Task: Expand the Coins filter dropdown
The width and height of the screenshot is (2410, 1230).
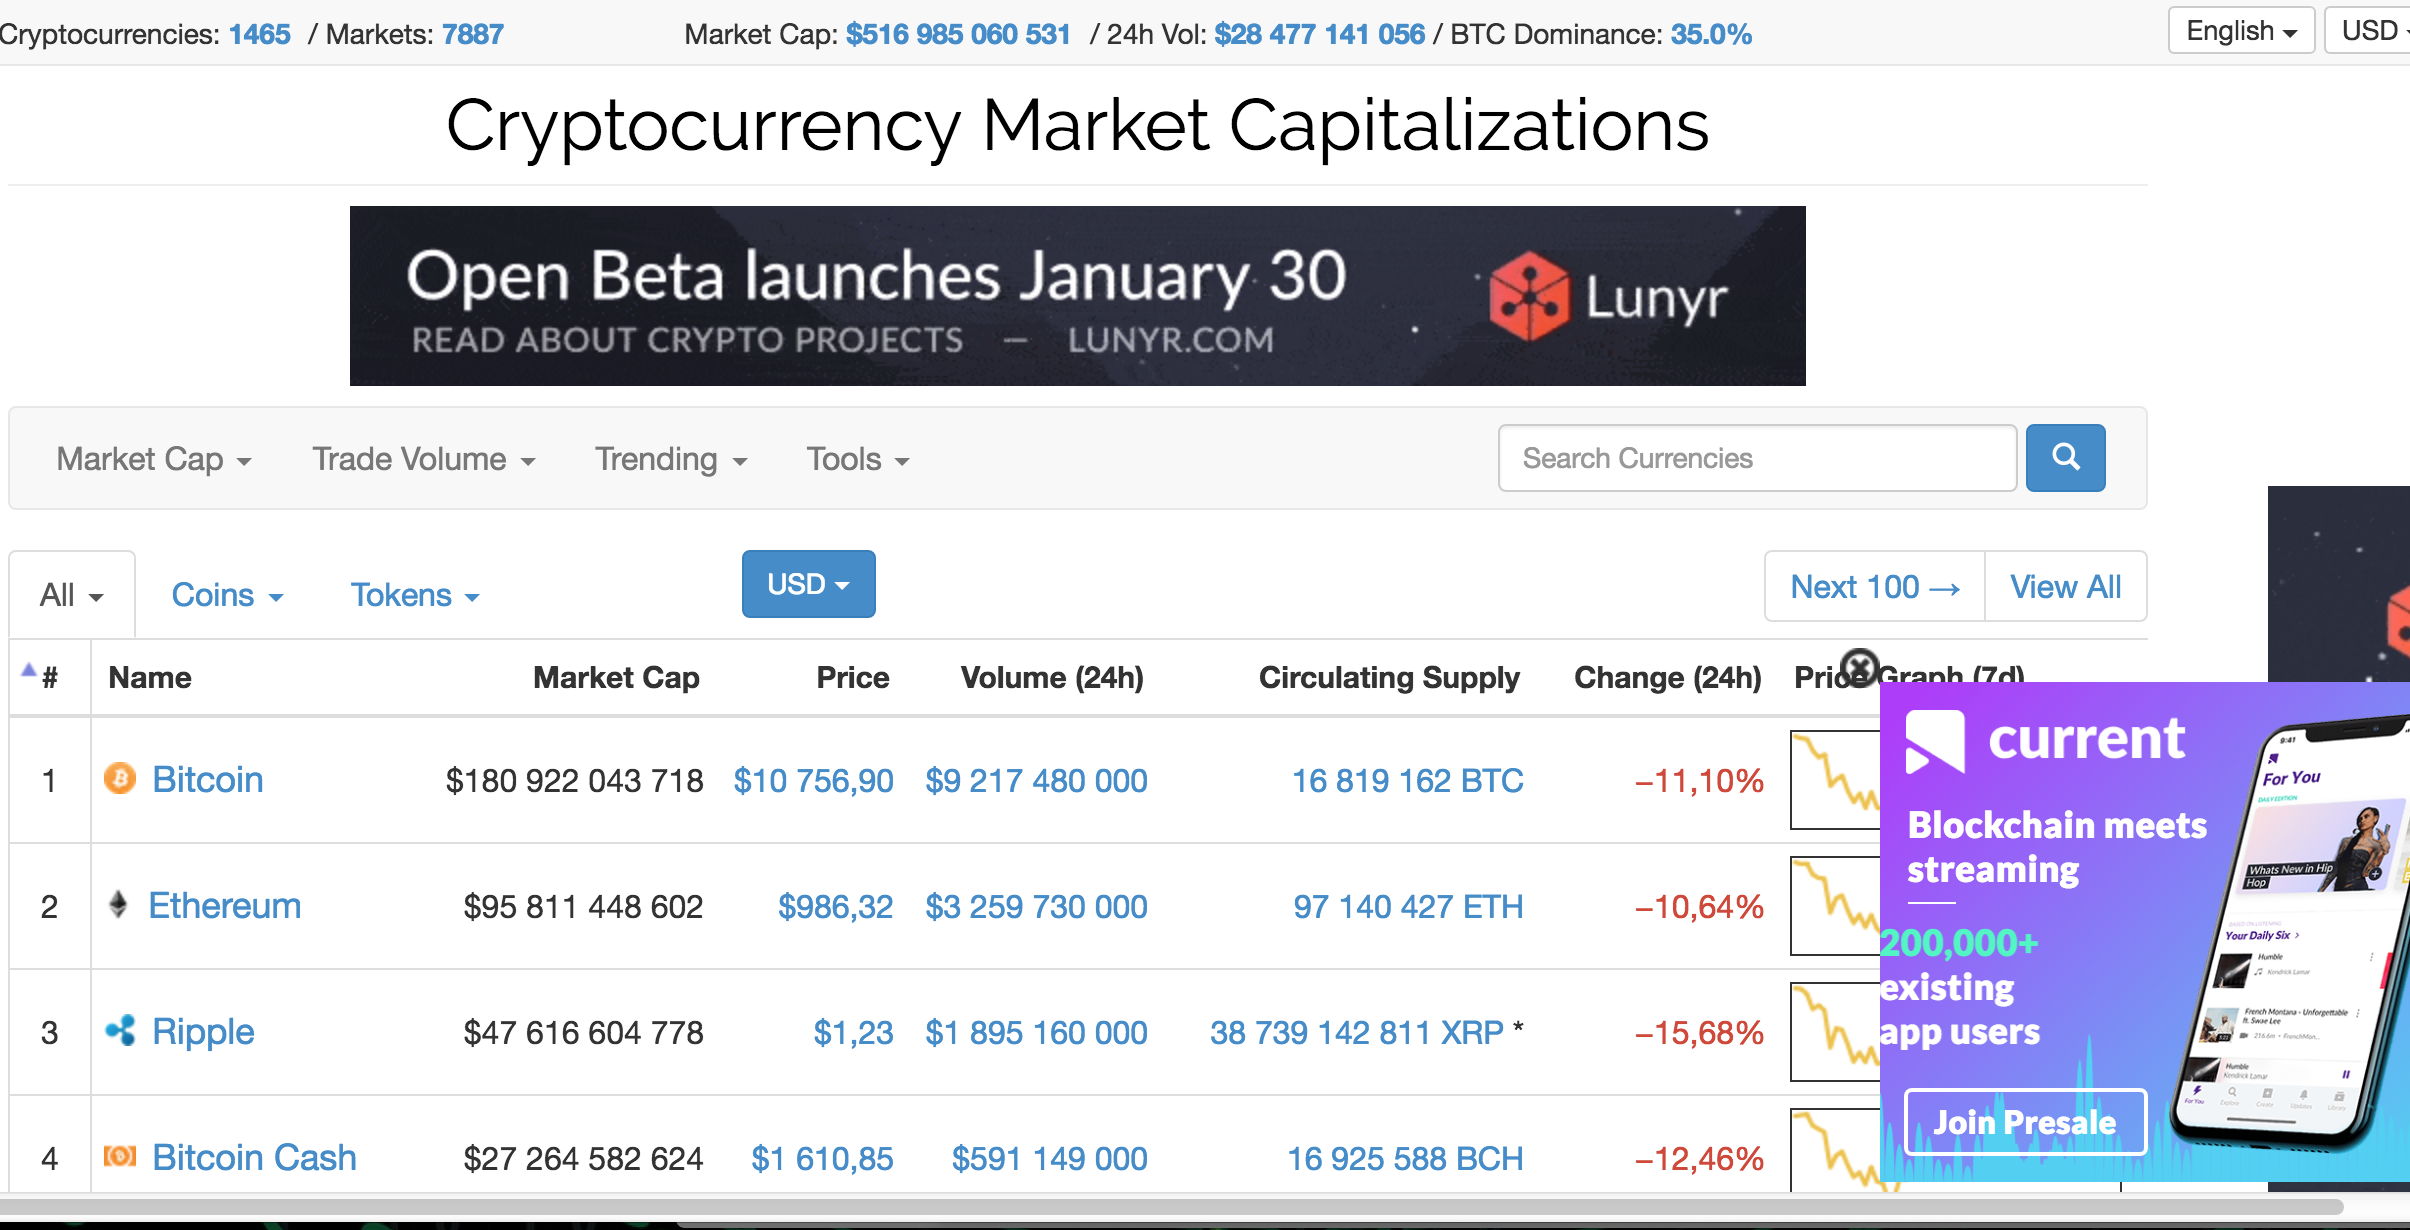Action: pyautogui.click(x=228, y=595)
